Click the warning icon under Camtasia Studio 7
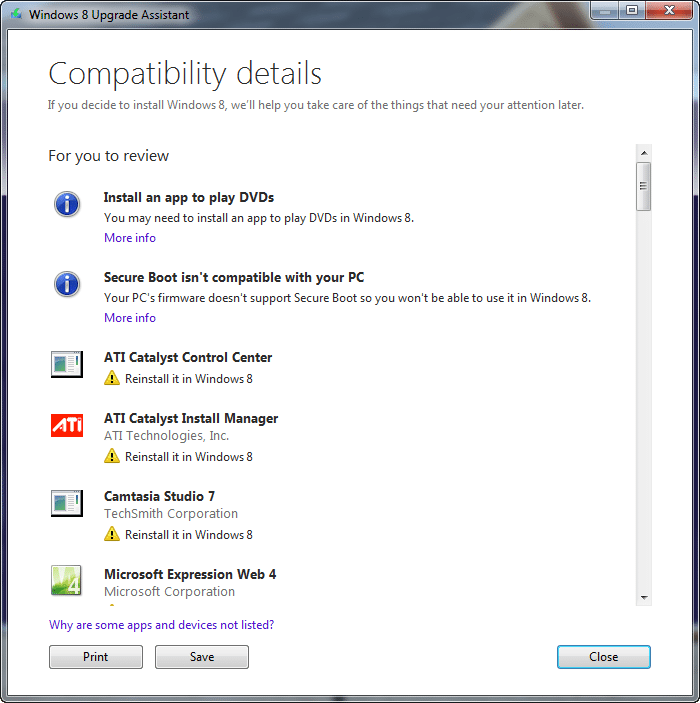Viewport: 700px width, 703px height. tap(112, 534)
